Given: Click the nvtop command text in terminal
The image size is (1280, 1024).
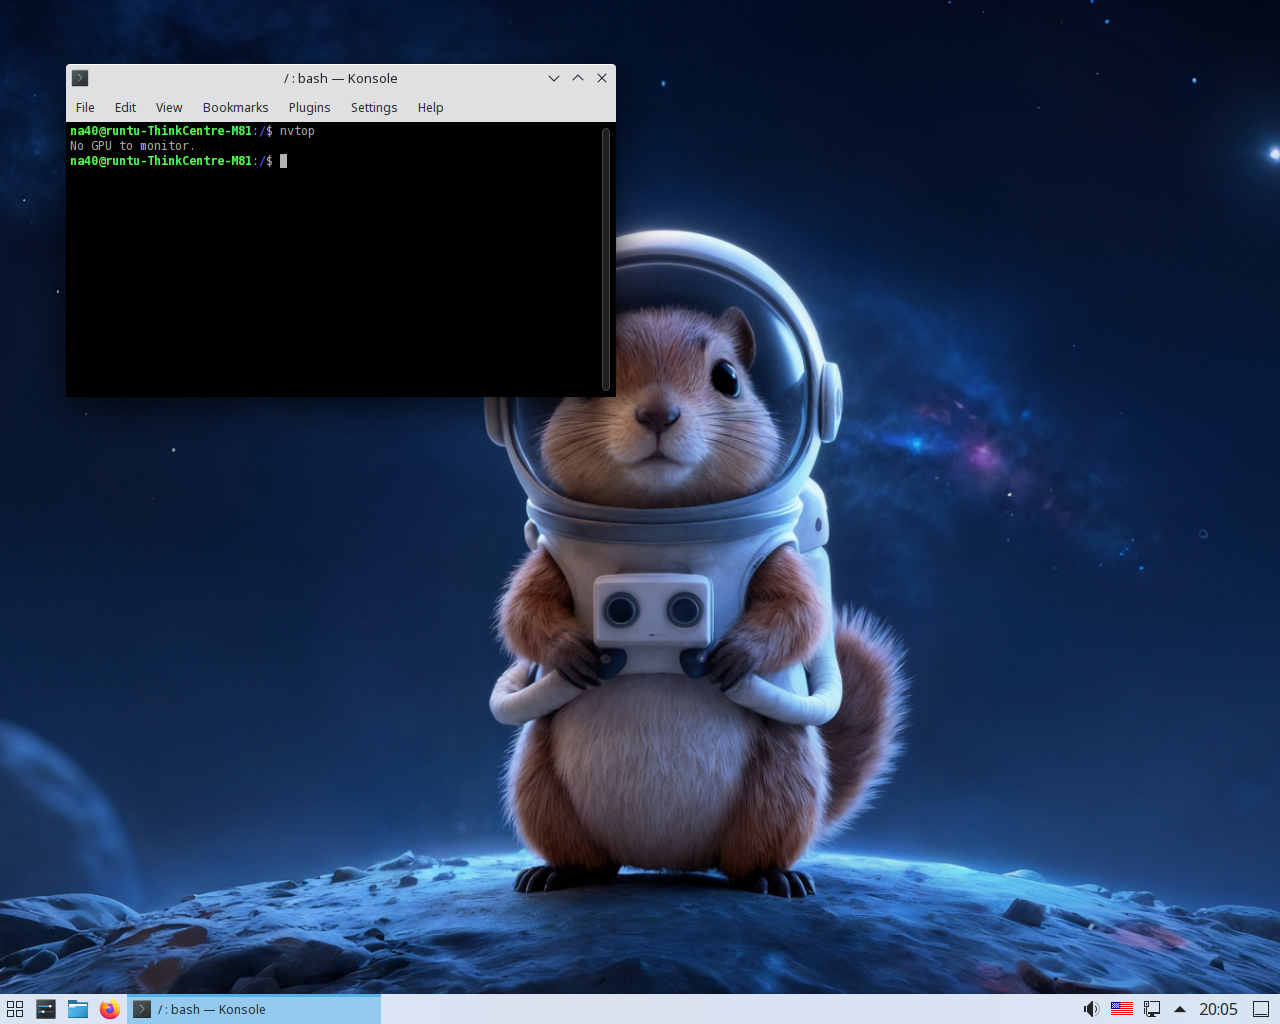Looking at the screenshot, I should [x=297, y=131].
